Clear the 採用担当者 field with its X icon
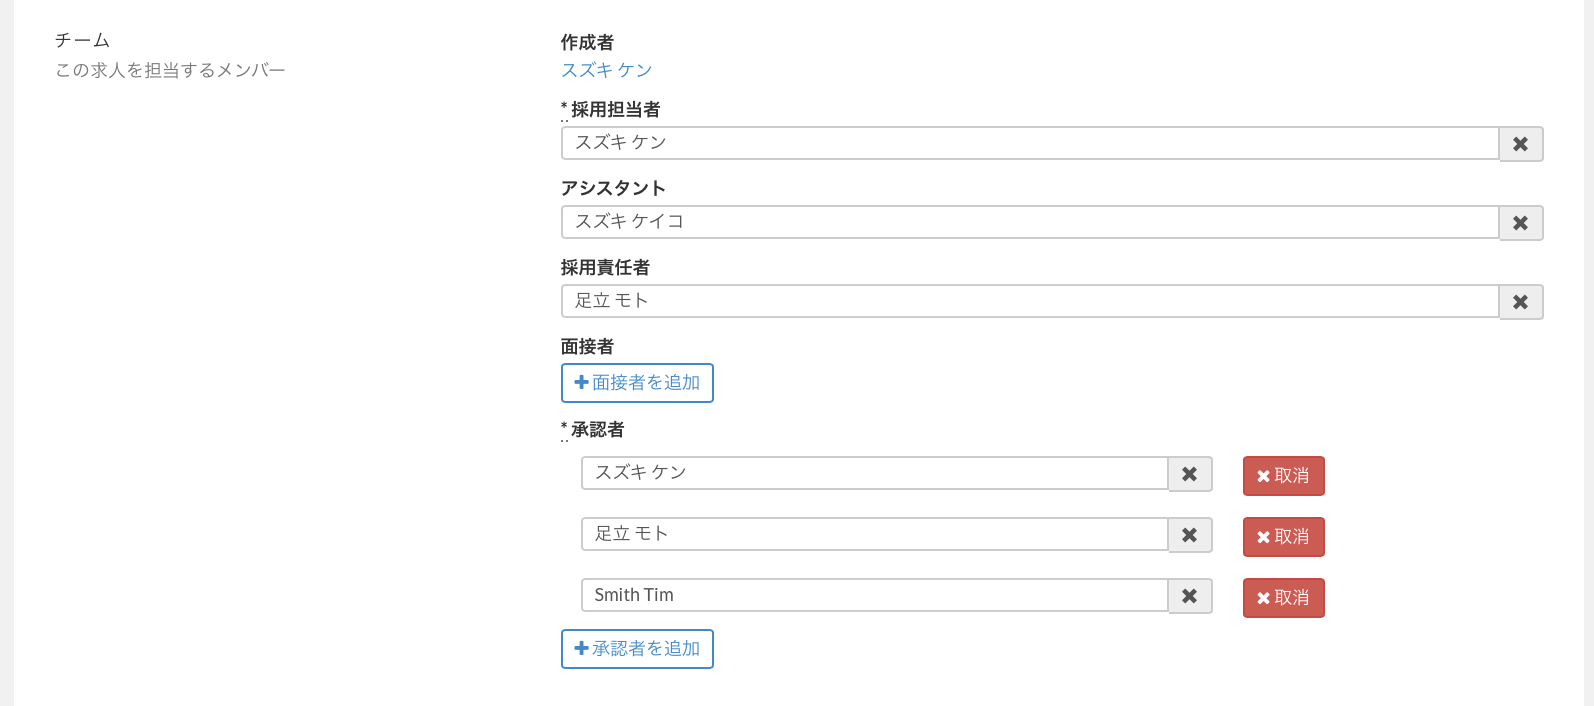 click(1520, 144)
